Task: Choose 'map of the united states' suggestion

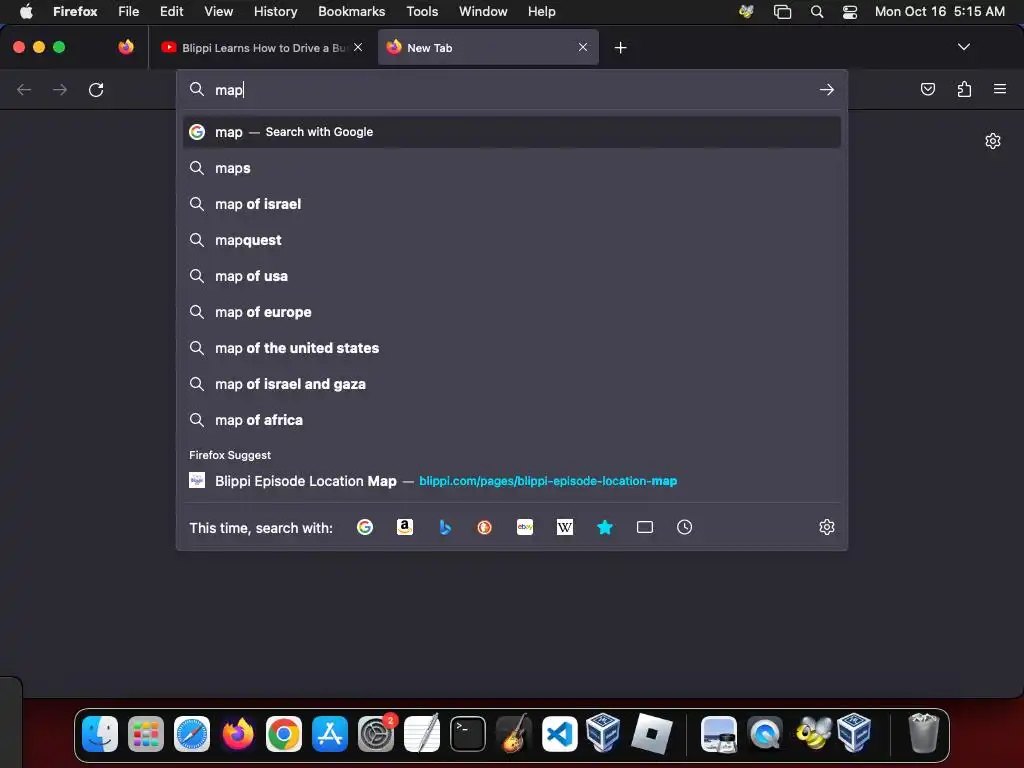Action: (x=512, y=347)
